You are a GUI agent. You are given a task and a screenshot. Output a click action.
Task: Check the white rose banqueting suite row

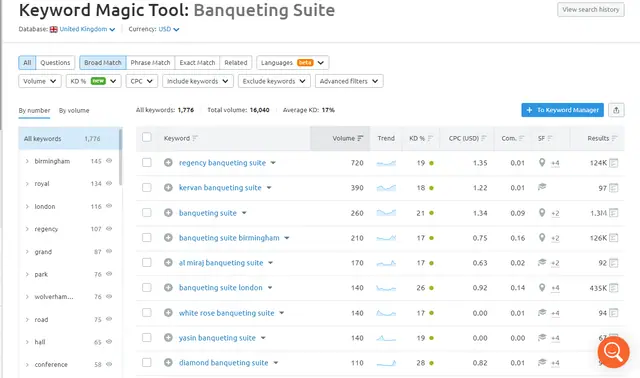pyautogui.click(x=147, y=313)
